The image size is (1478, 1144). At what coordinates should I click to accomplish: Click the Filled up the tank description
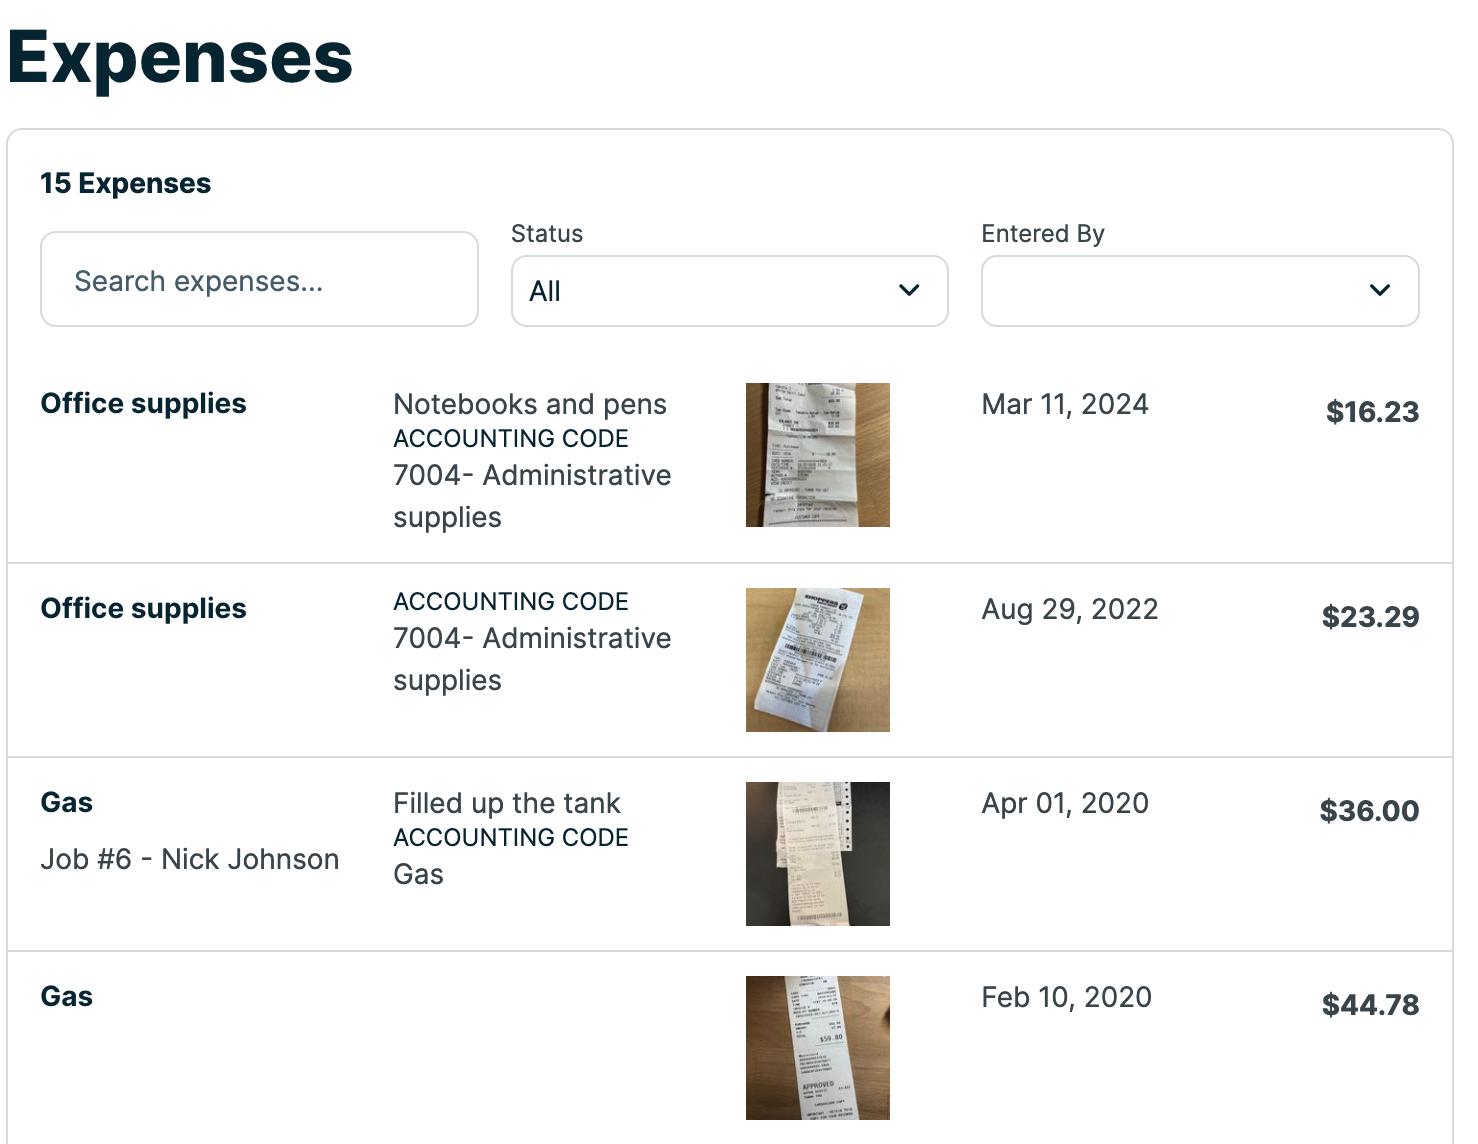[506, 804]
